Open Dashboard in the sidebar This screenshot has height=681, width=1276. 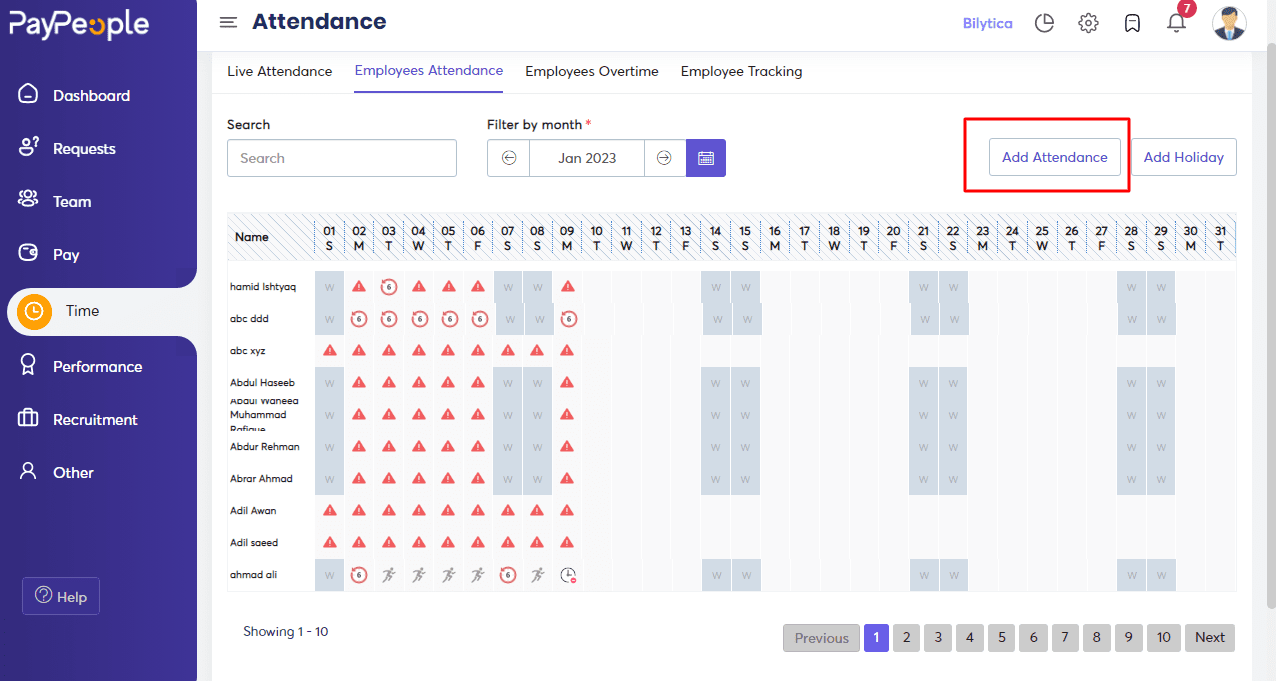coord(91,96)
